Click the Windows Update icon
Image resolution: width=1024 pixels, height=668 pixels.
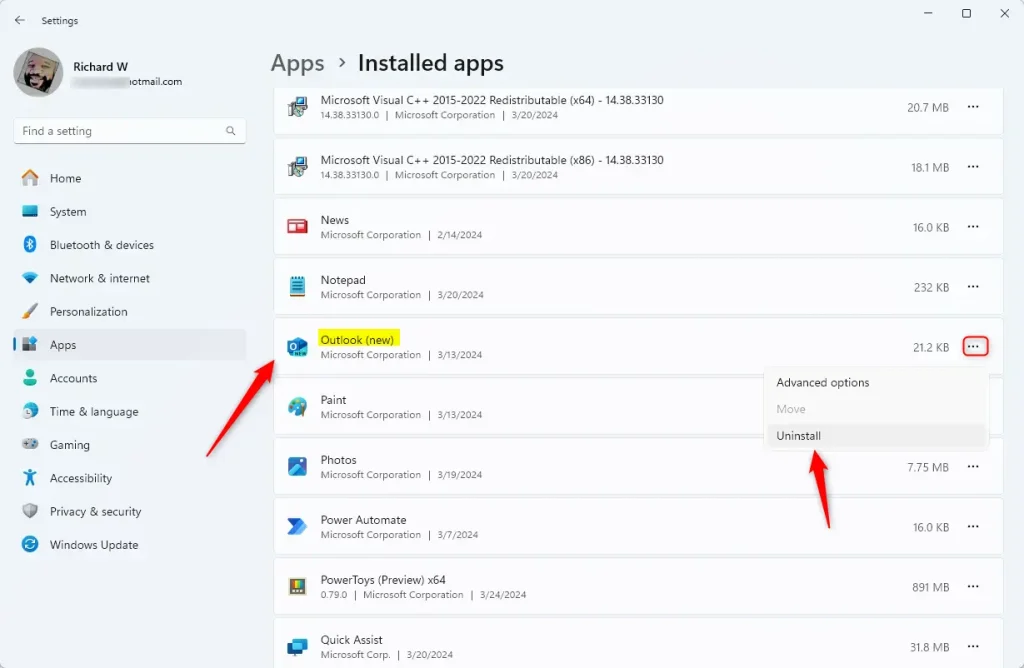[x=30, y=544]
